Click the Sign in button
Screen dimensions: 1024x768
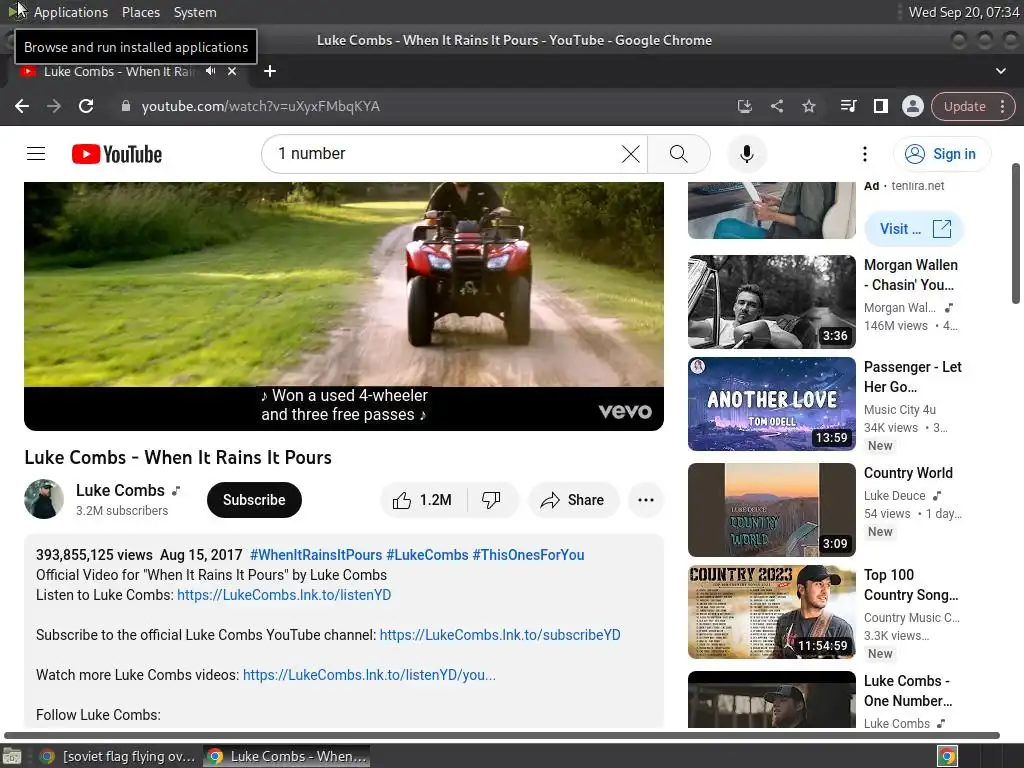[941, 154]
